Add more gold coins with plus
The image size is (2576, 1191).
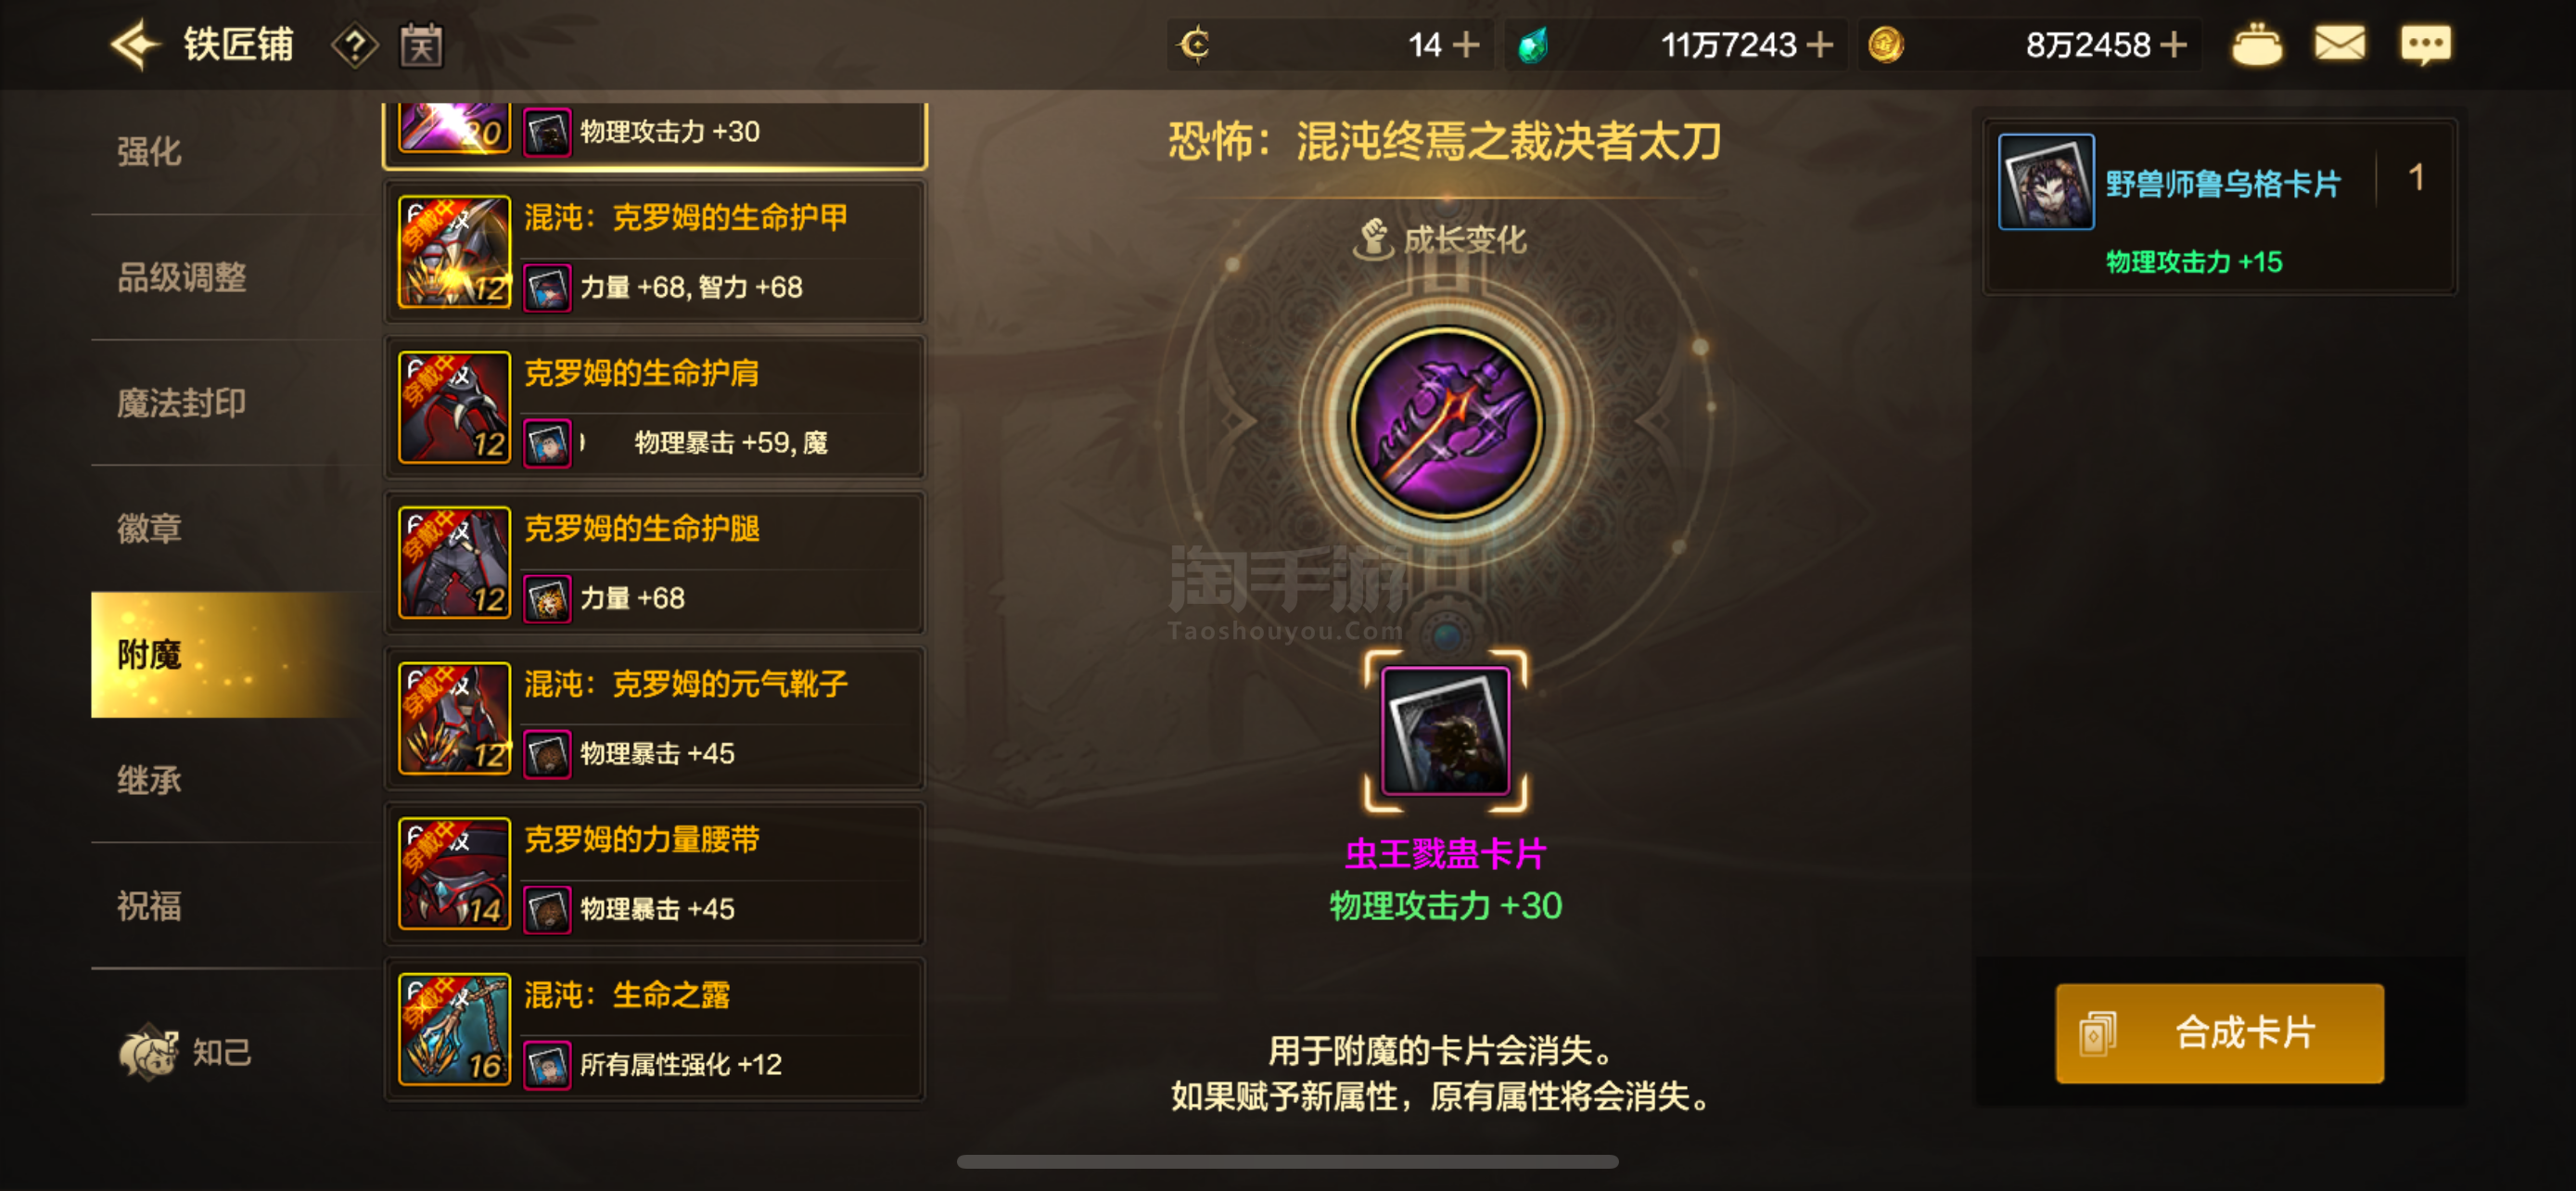pos(2174,45)
